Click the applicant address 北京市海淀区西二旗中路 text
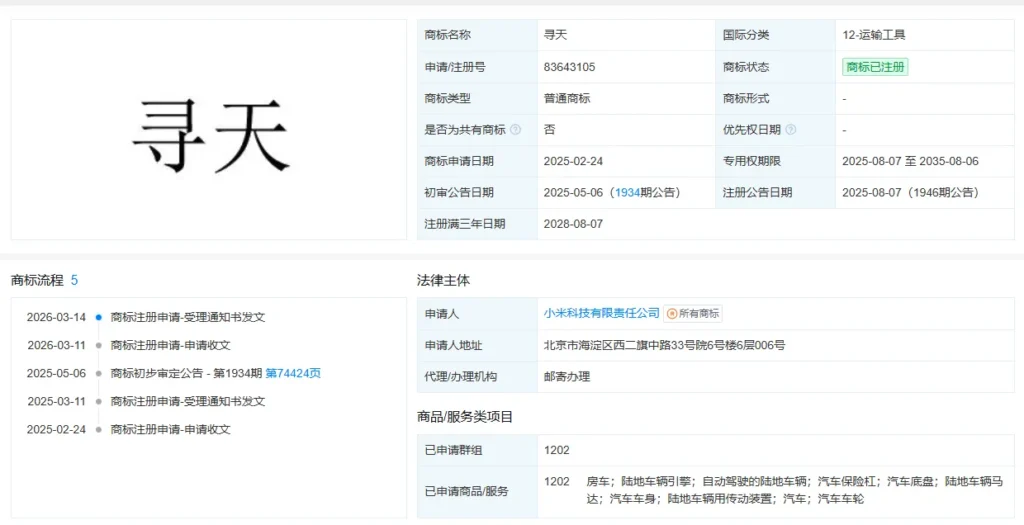This screenshot has width=1024, height=525. tap(664, 345)
